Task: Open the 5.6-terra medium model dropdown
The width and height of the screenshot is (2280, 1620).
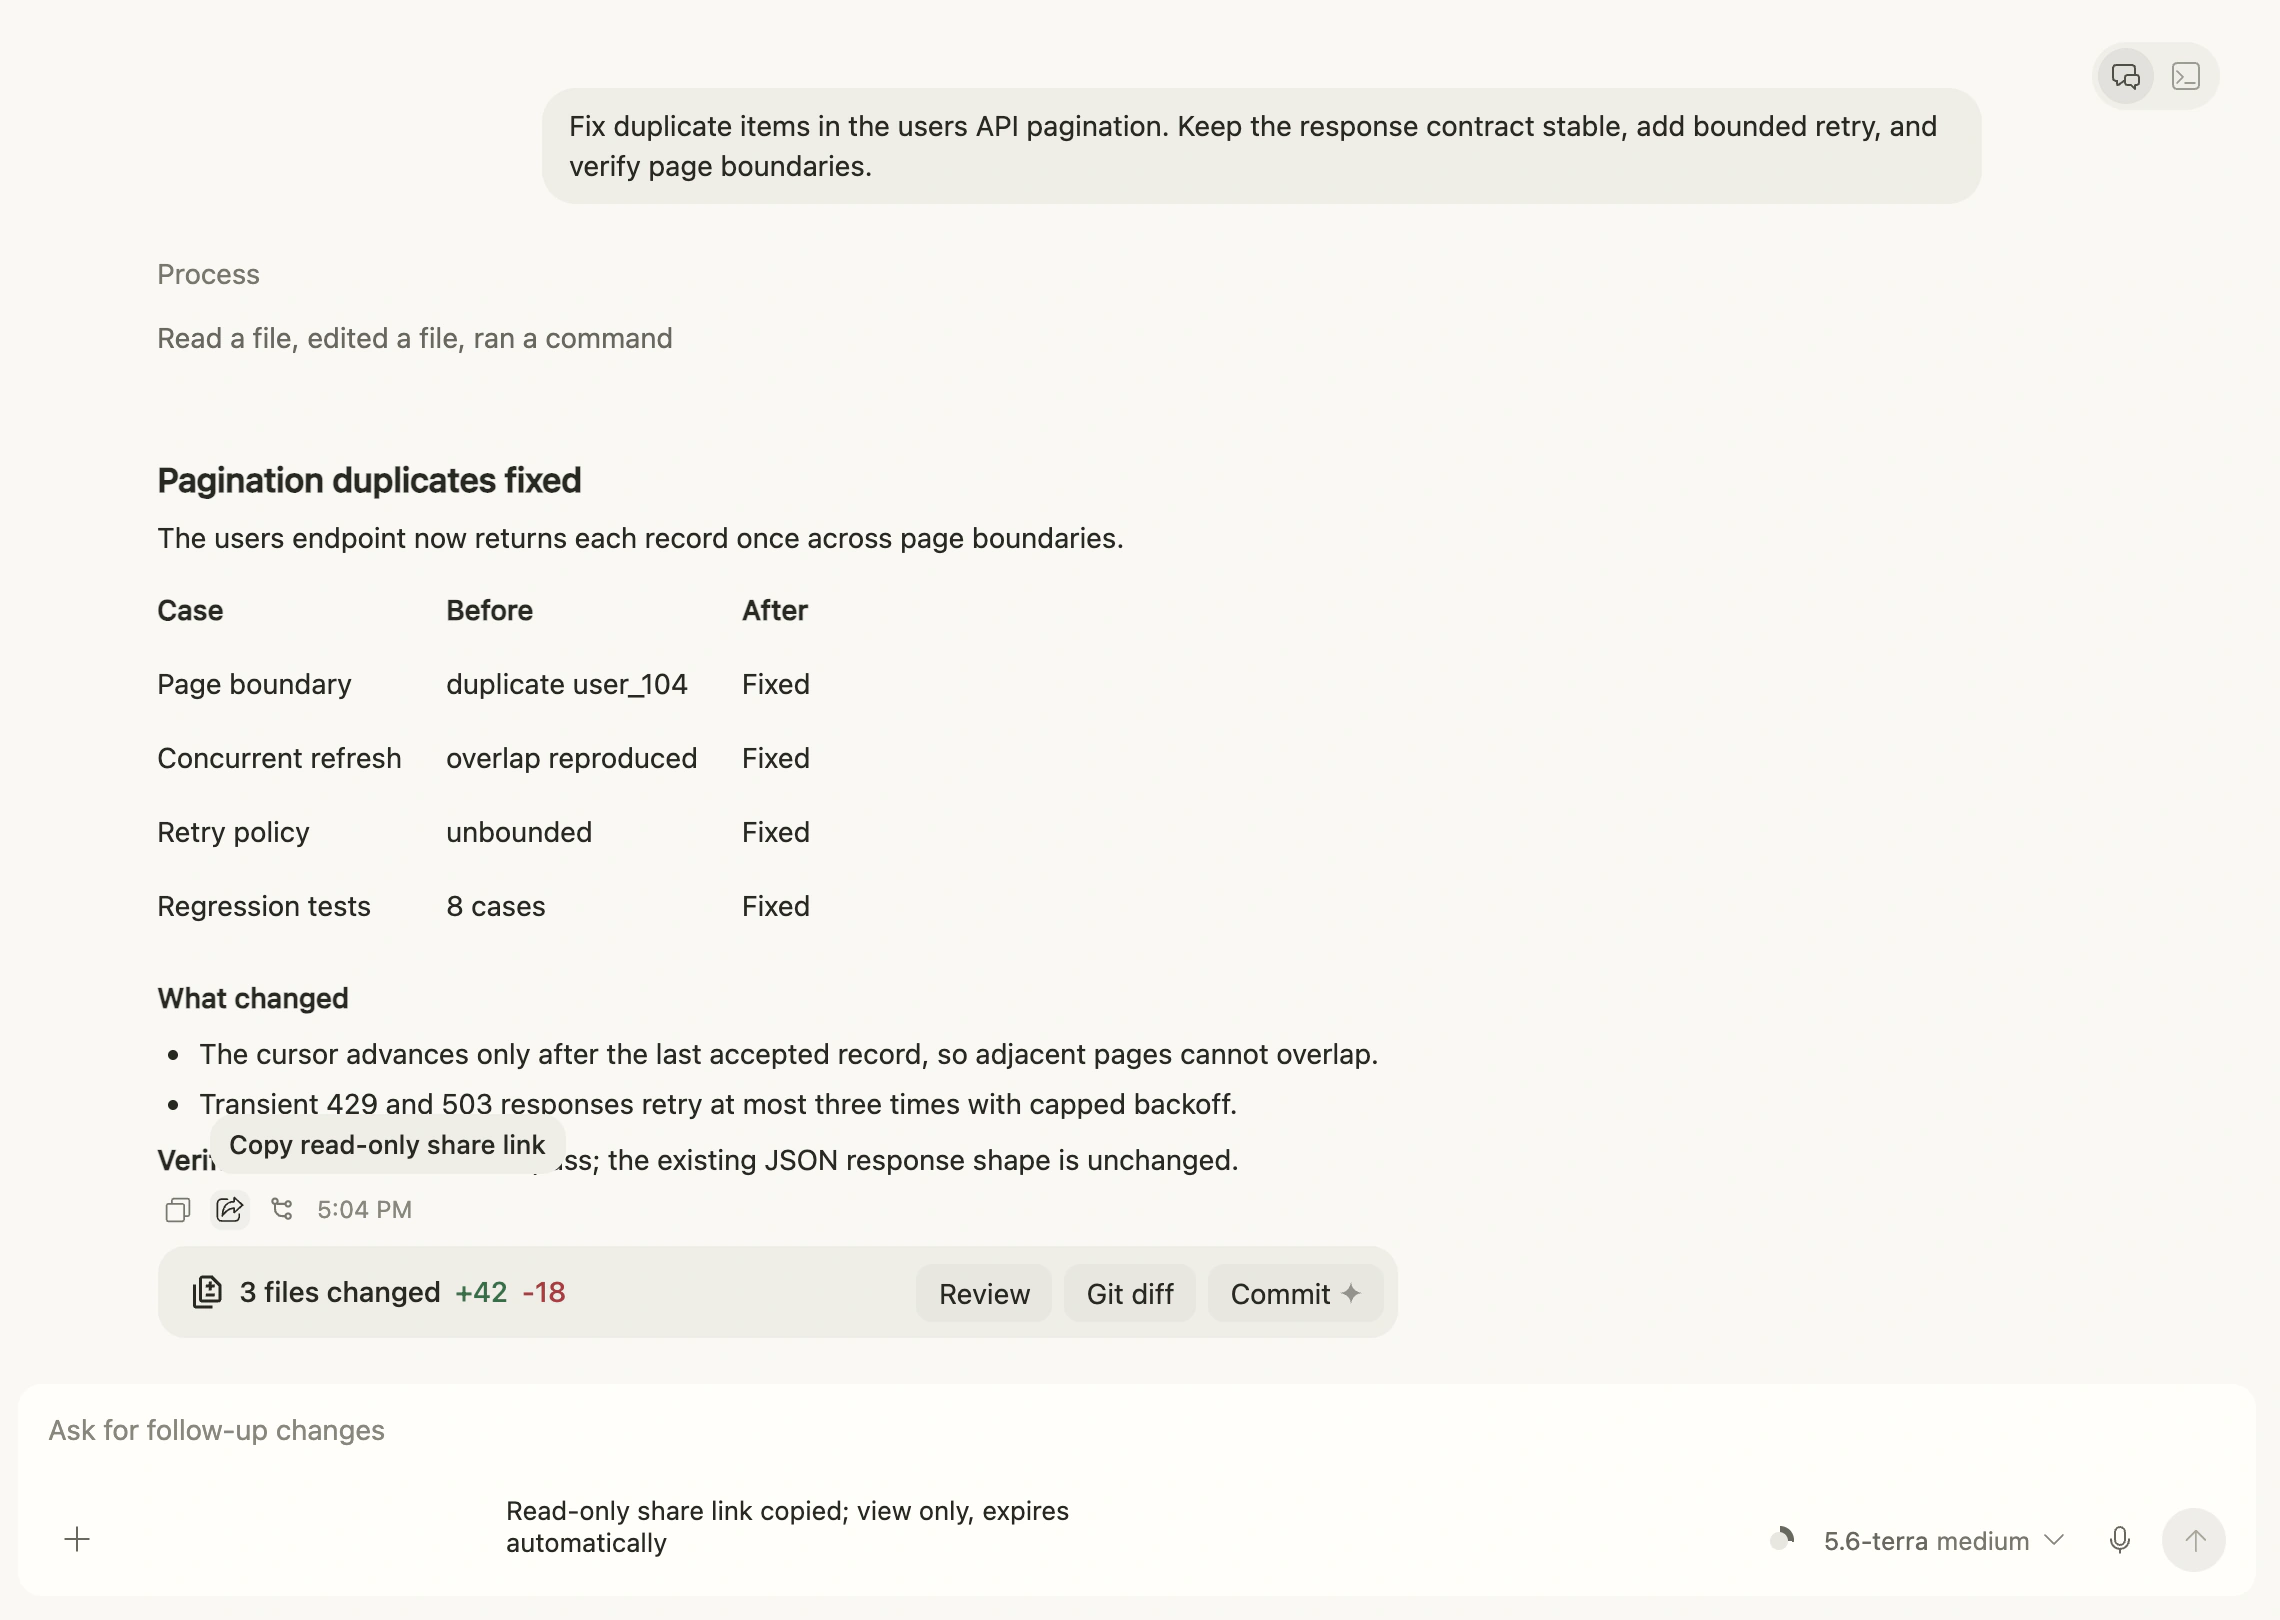Action: 1944,1541
